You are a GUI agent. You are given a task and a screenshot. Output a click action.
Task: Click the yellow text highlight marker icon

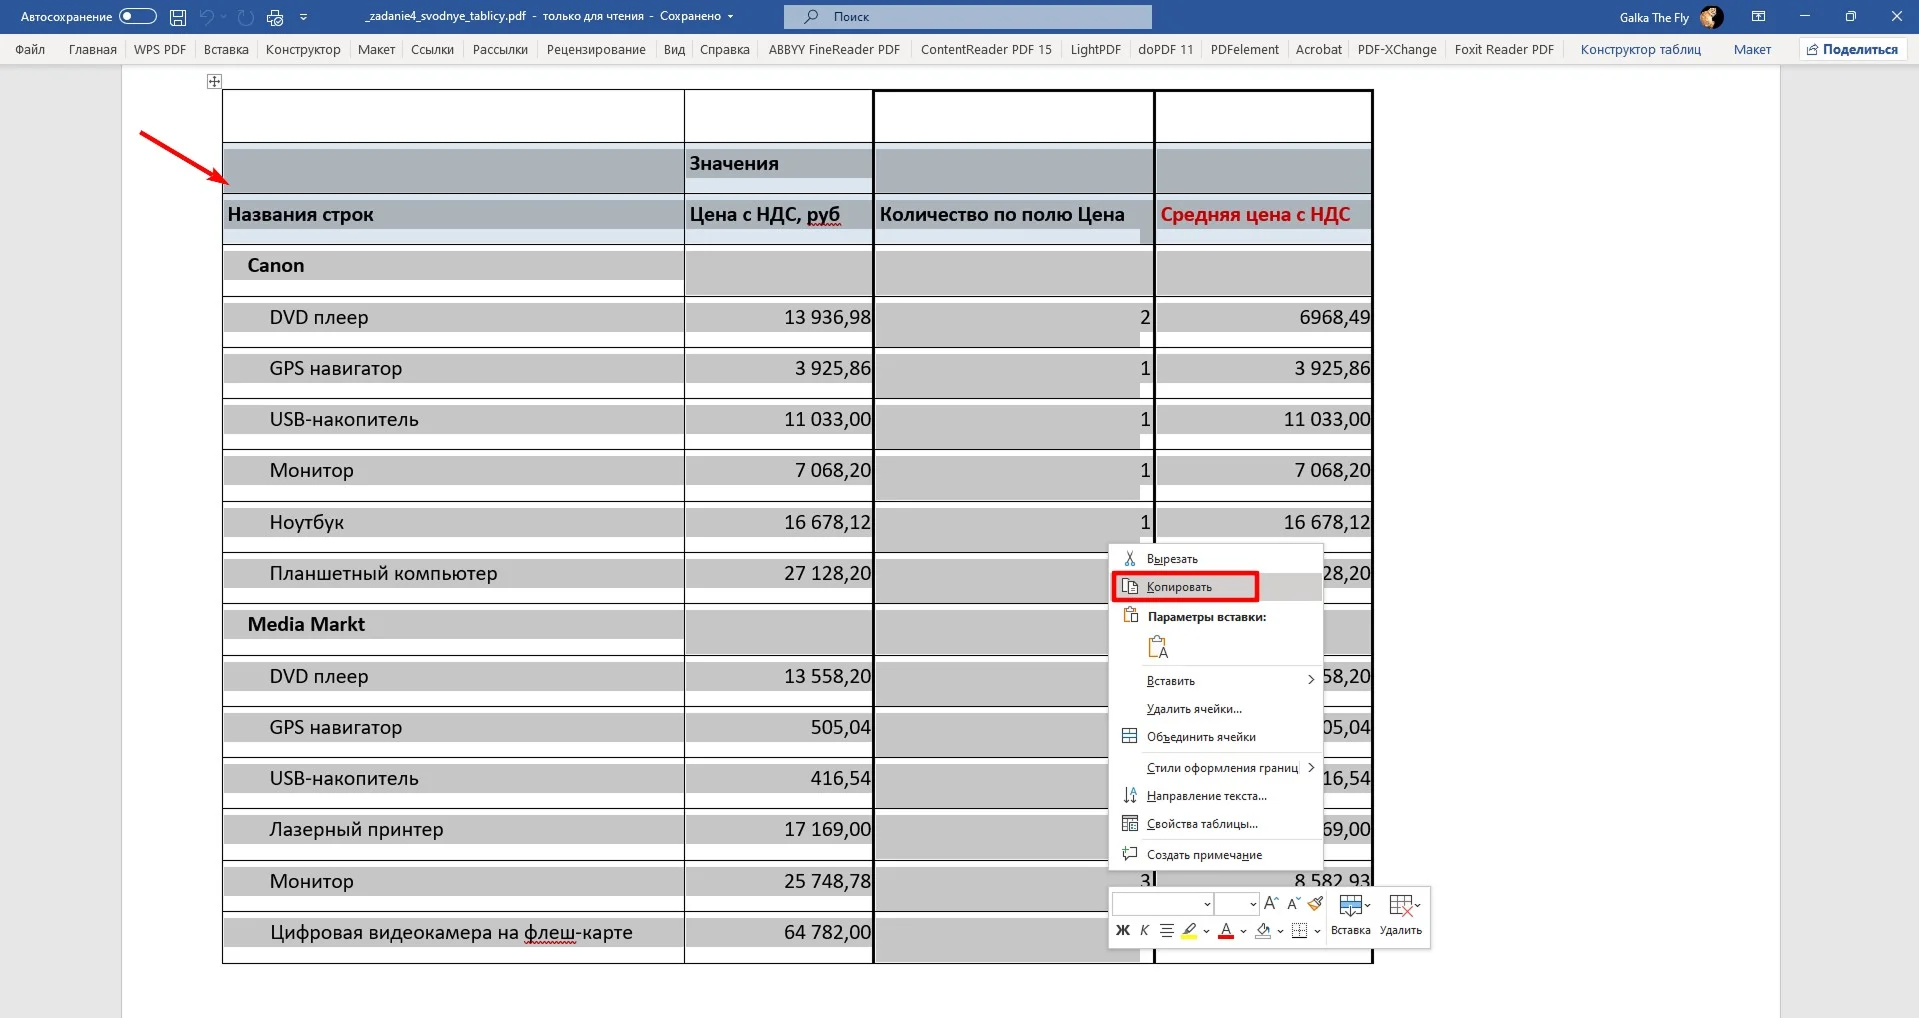coord(1189,931)
